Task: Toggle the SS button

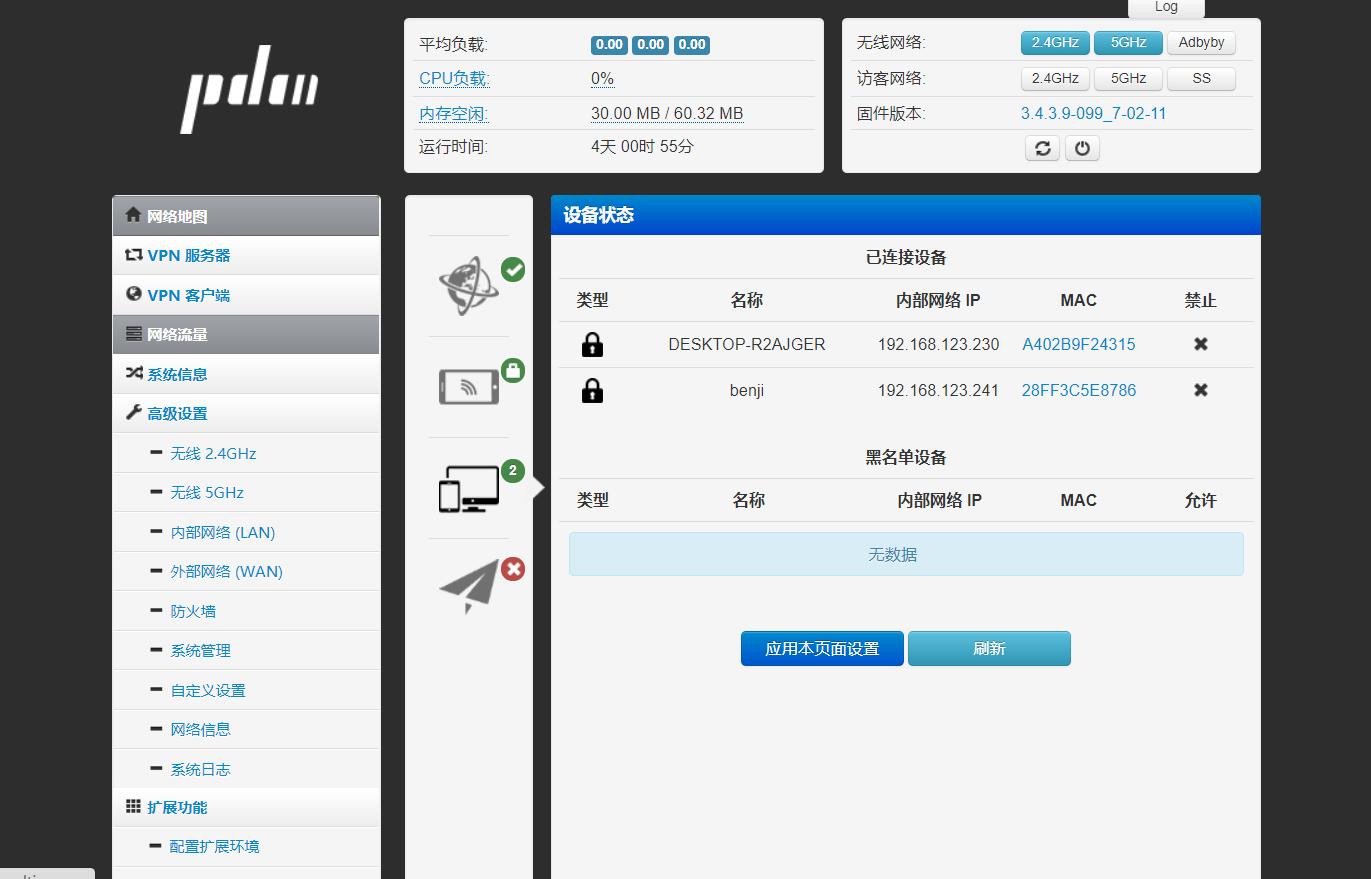Action: point(1201,78)
